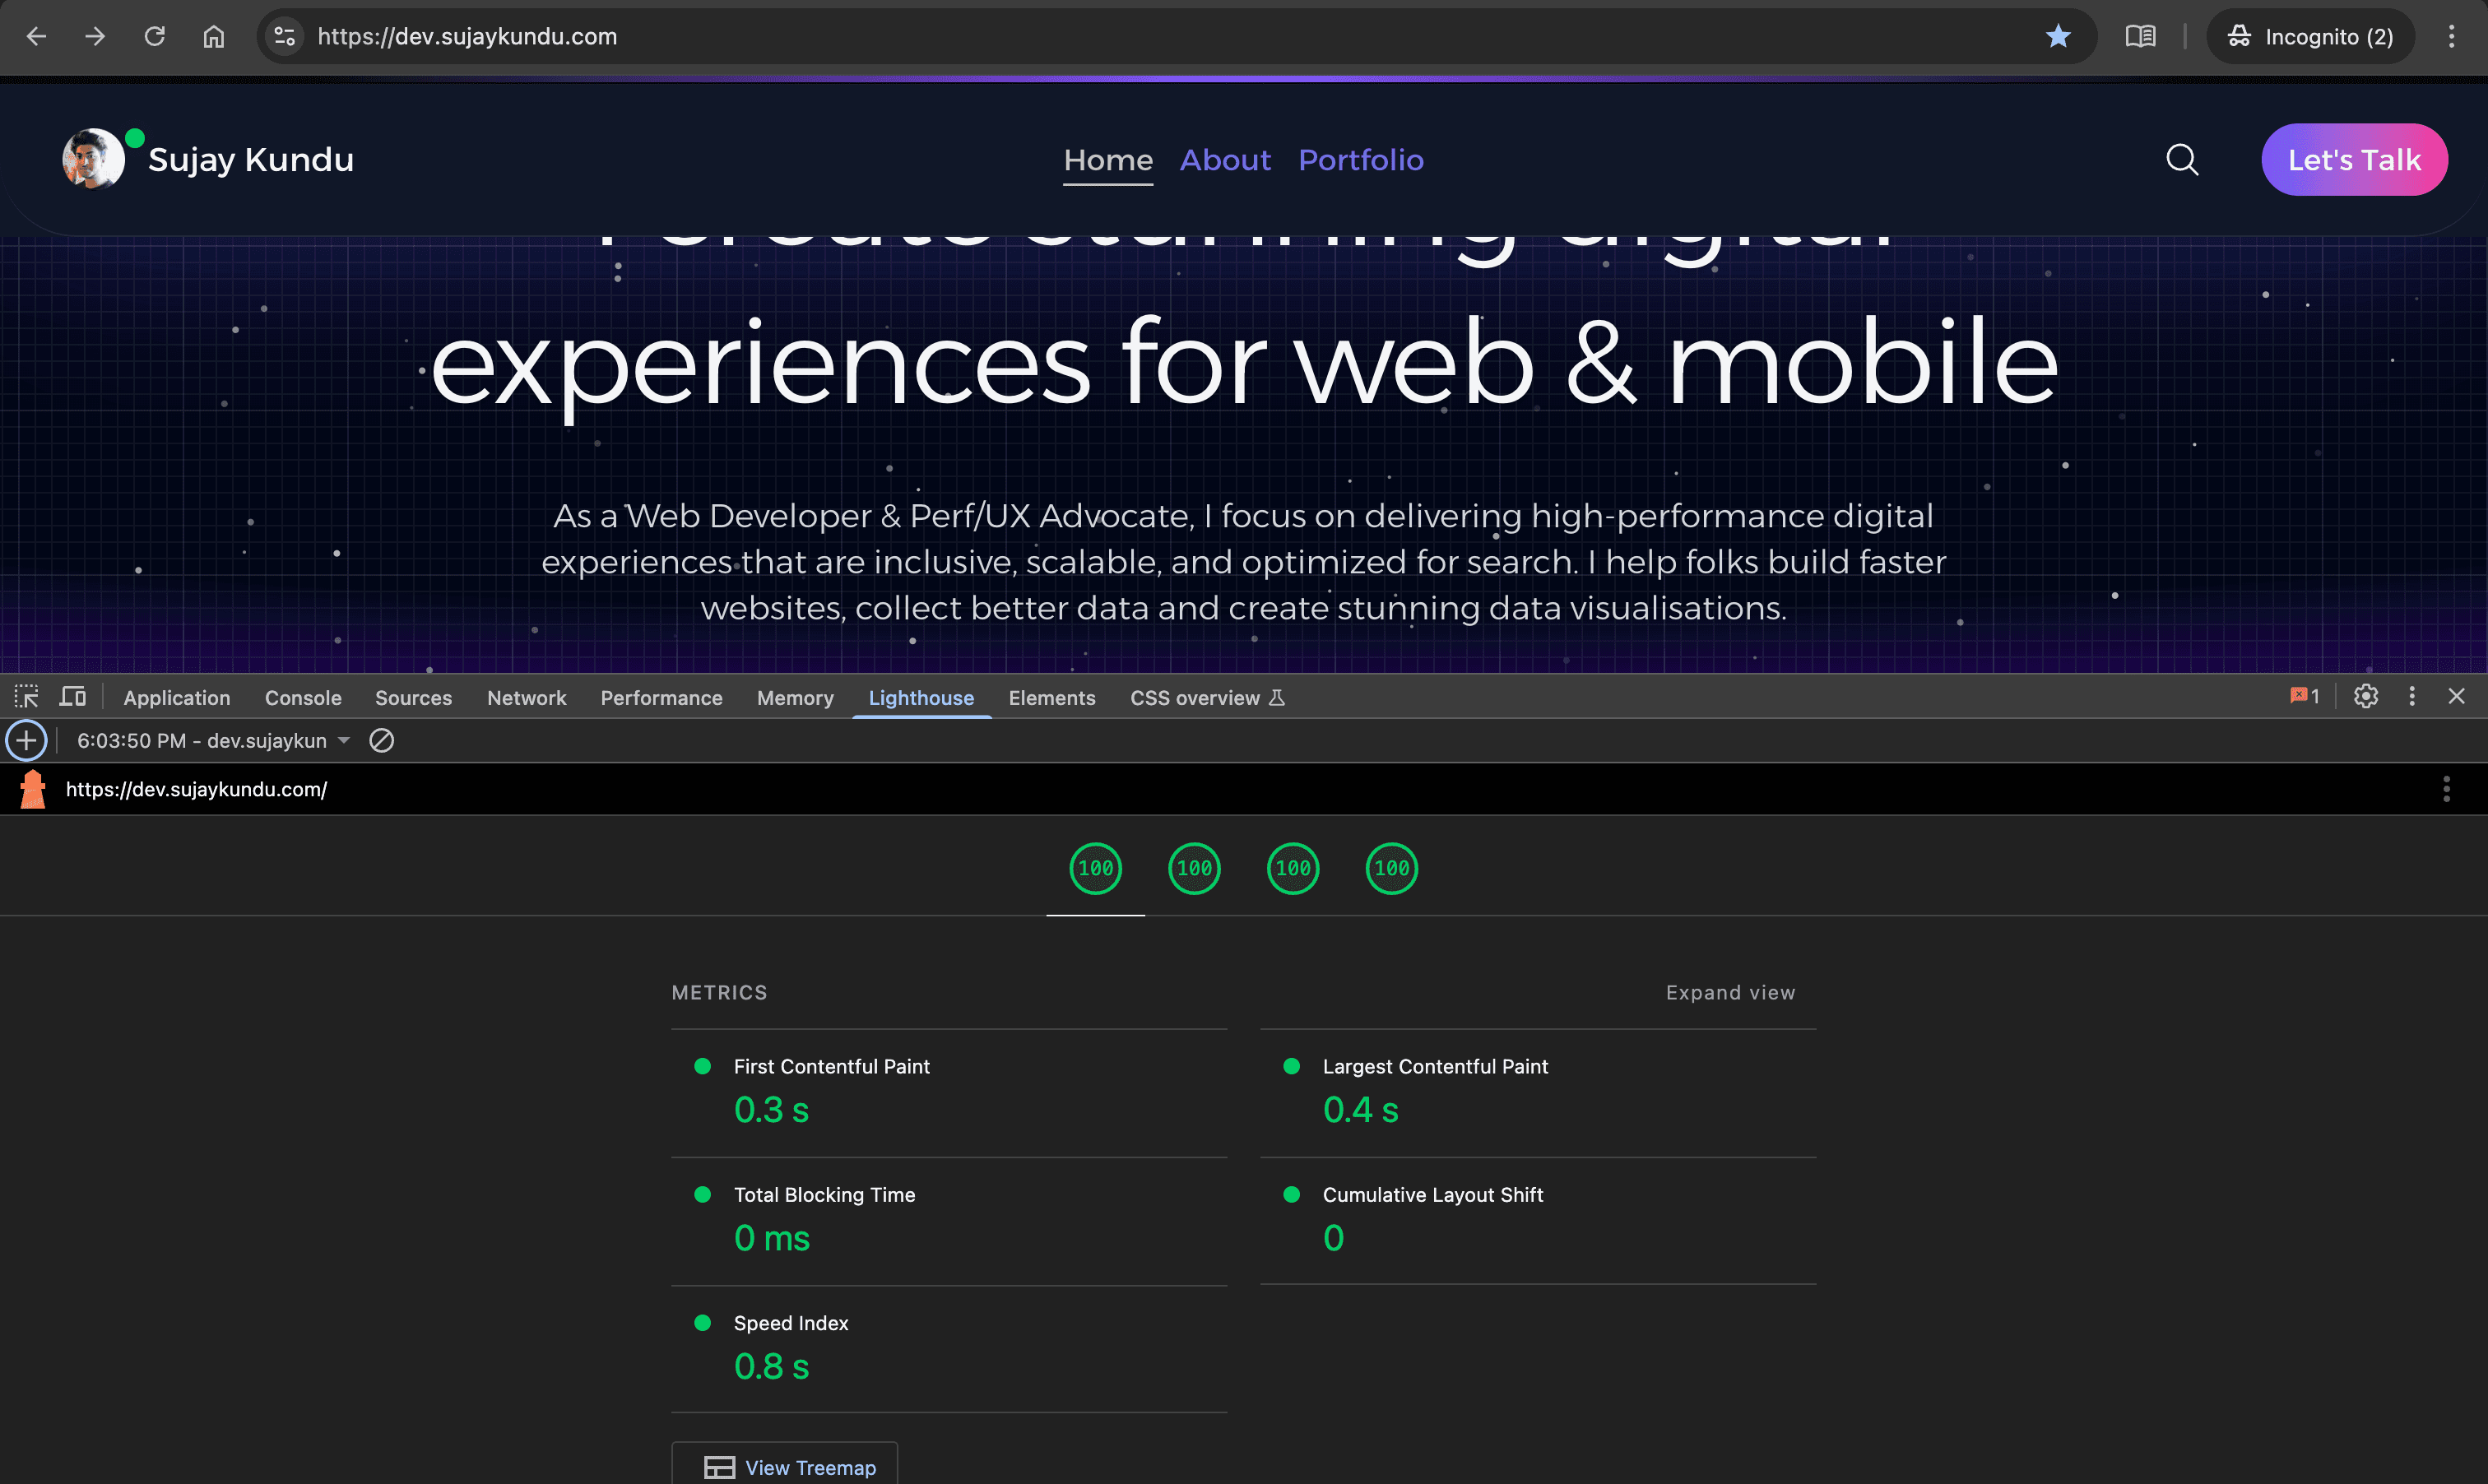Click the Expand view label above metrics
The width and height of the screenshot is (2488, 1484).
[1730, 992]
